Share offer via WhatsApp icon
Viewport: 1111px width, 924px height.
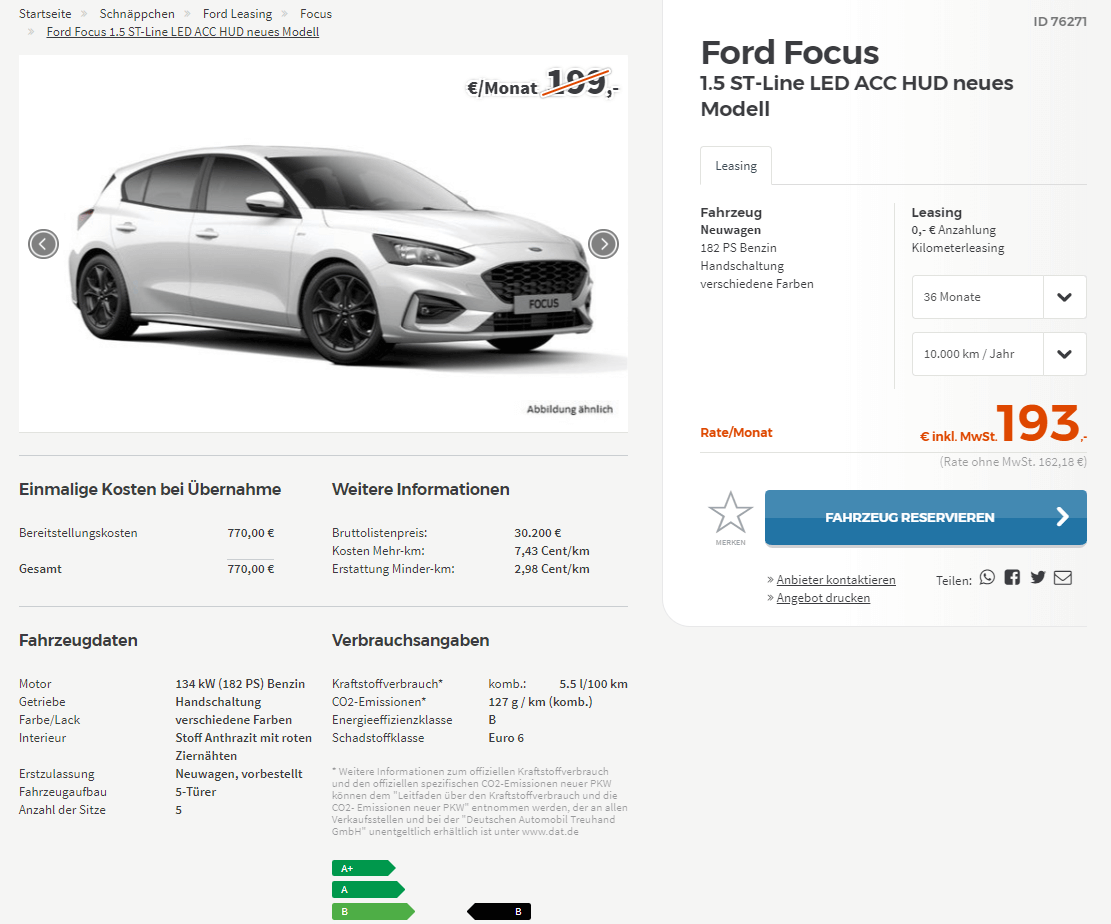point(987,578)
